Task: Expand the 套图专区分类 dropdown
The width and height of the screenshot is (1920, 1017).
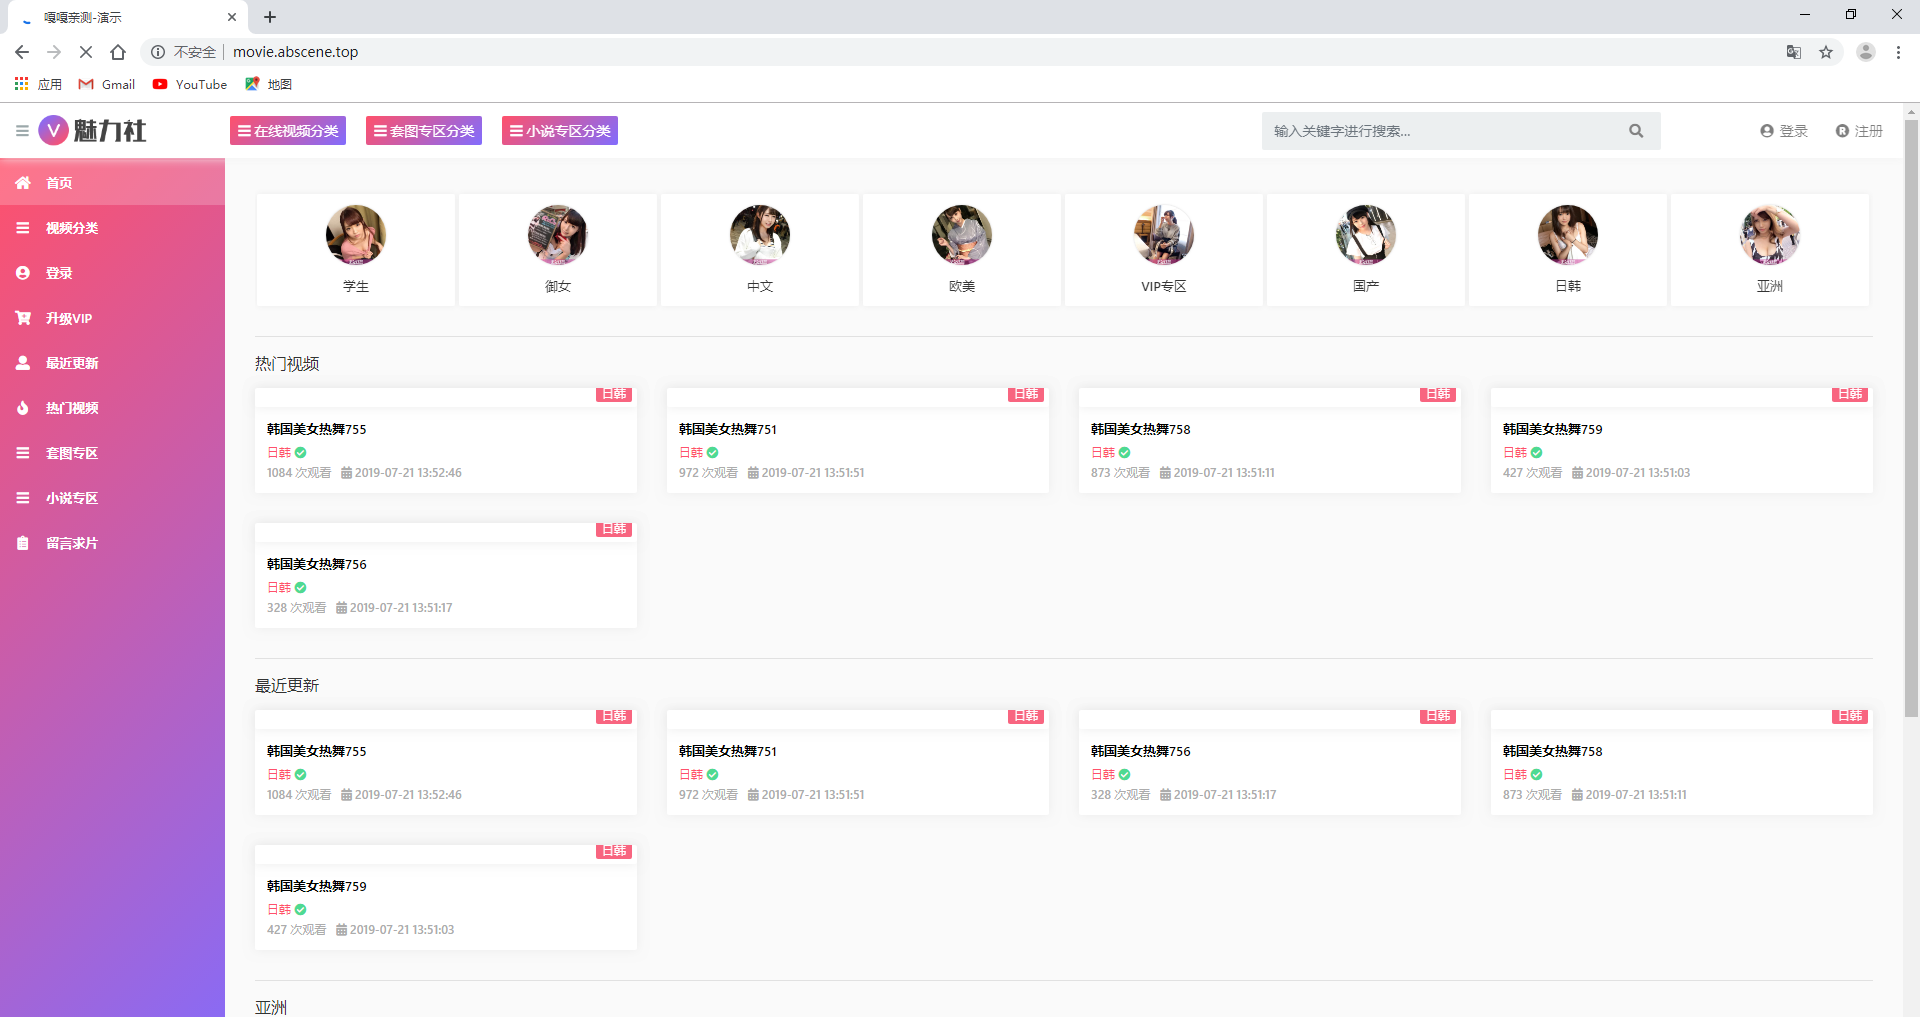Action: tap(424, 131)
